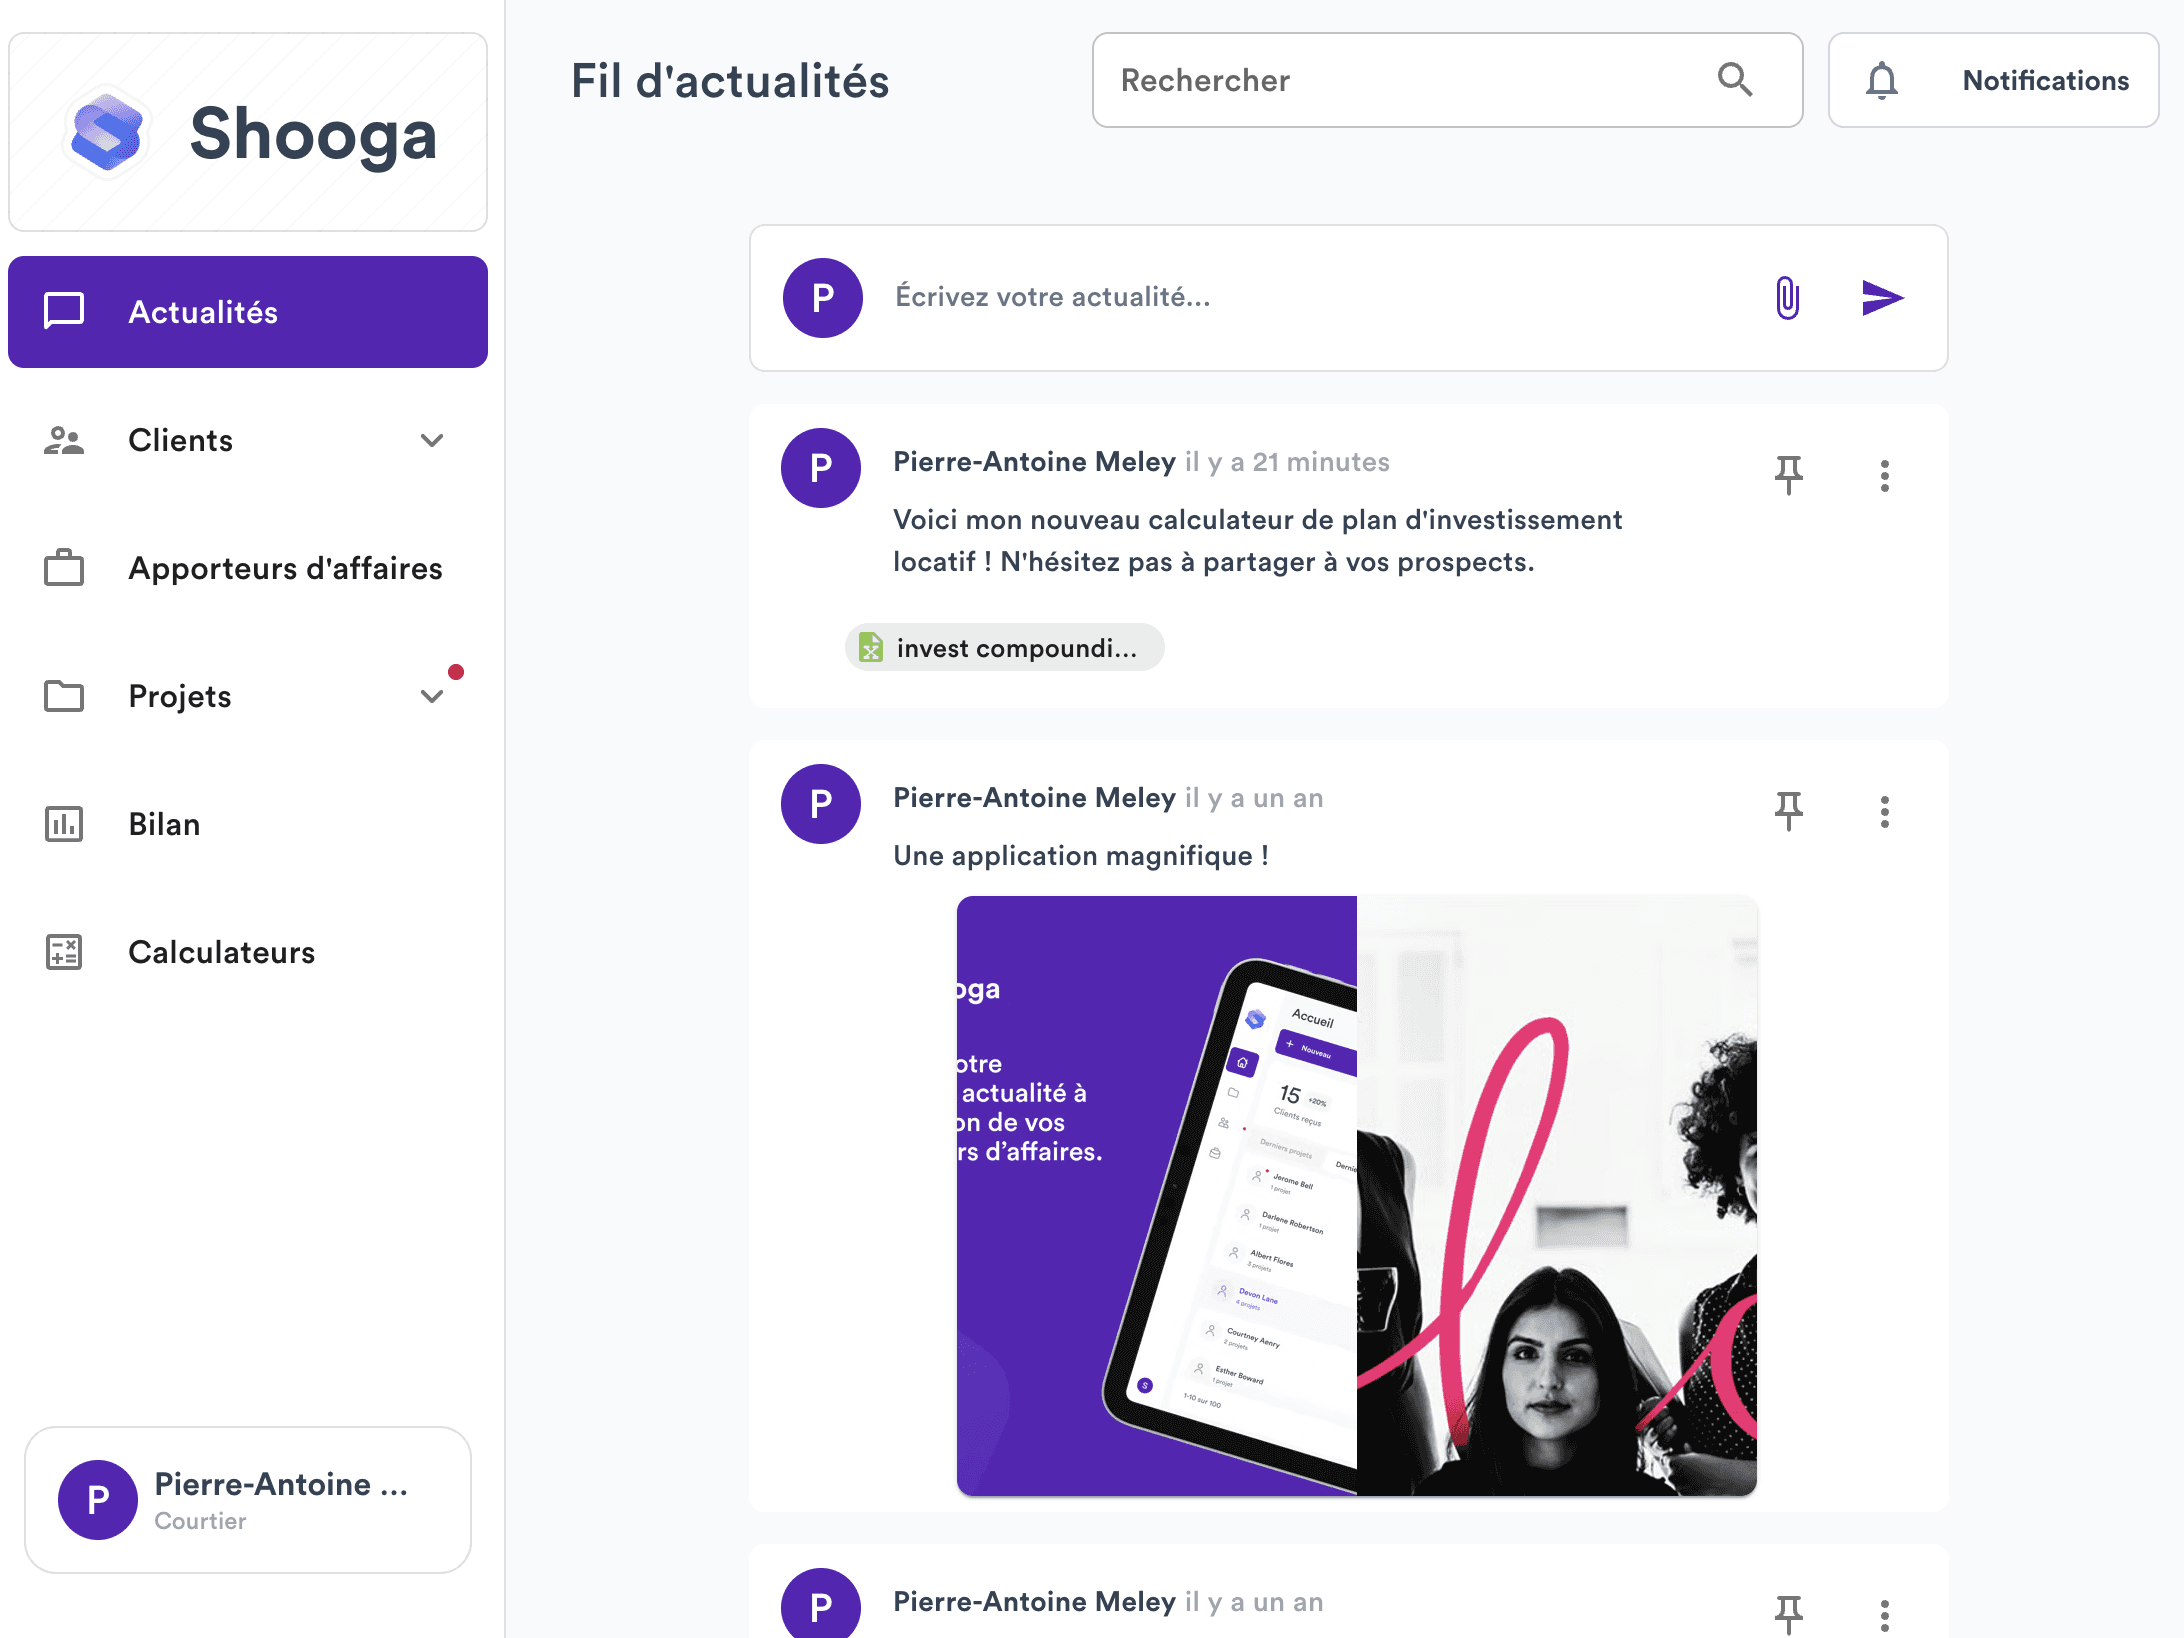Open the Apporteurs d'affaires briefcase icon
The height and width of the screenshot is (1638, 2184).
[63, 568]
